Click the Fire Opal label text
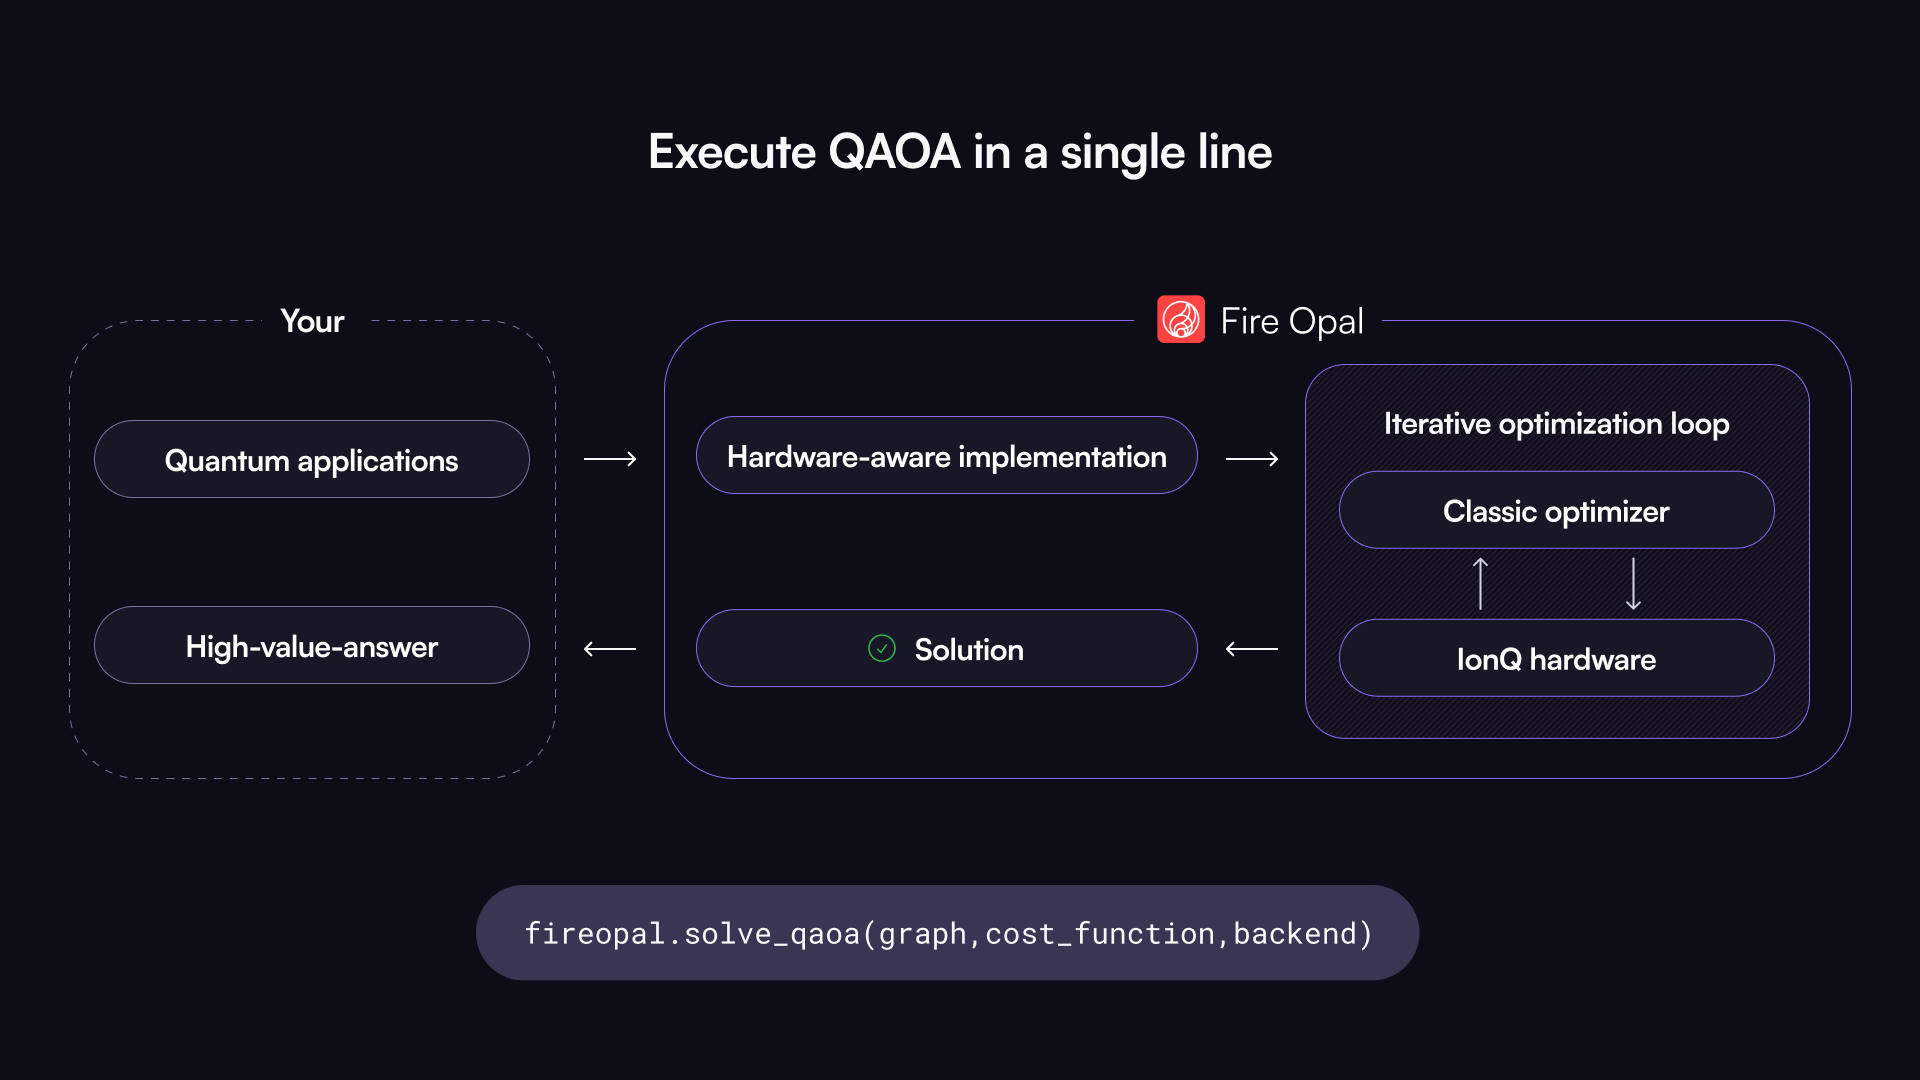The height and width of the screenshot is (1080, 1920). [x=1292, y=321]
